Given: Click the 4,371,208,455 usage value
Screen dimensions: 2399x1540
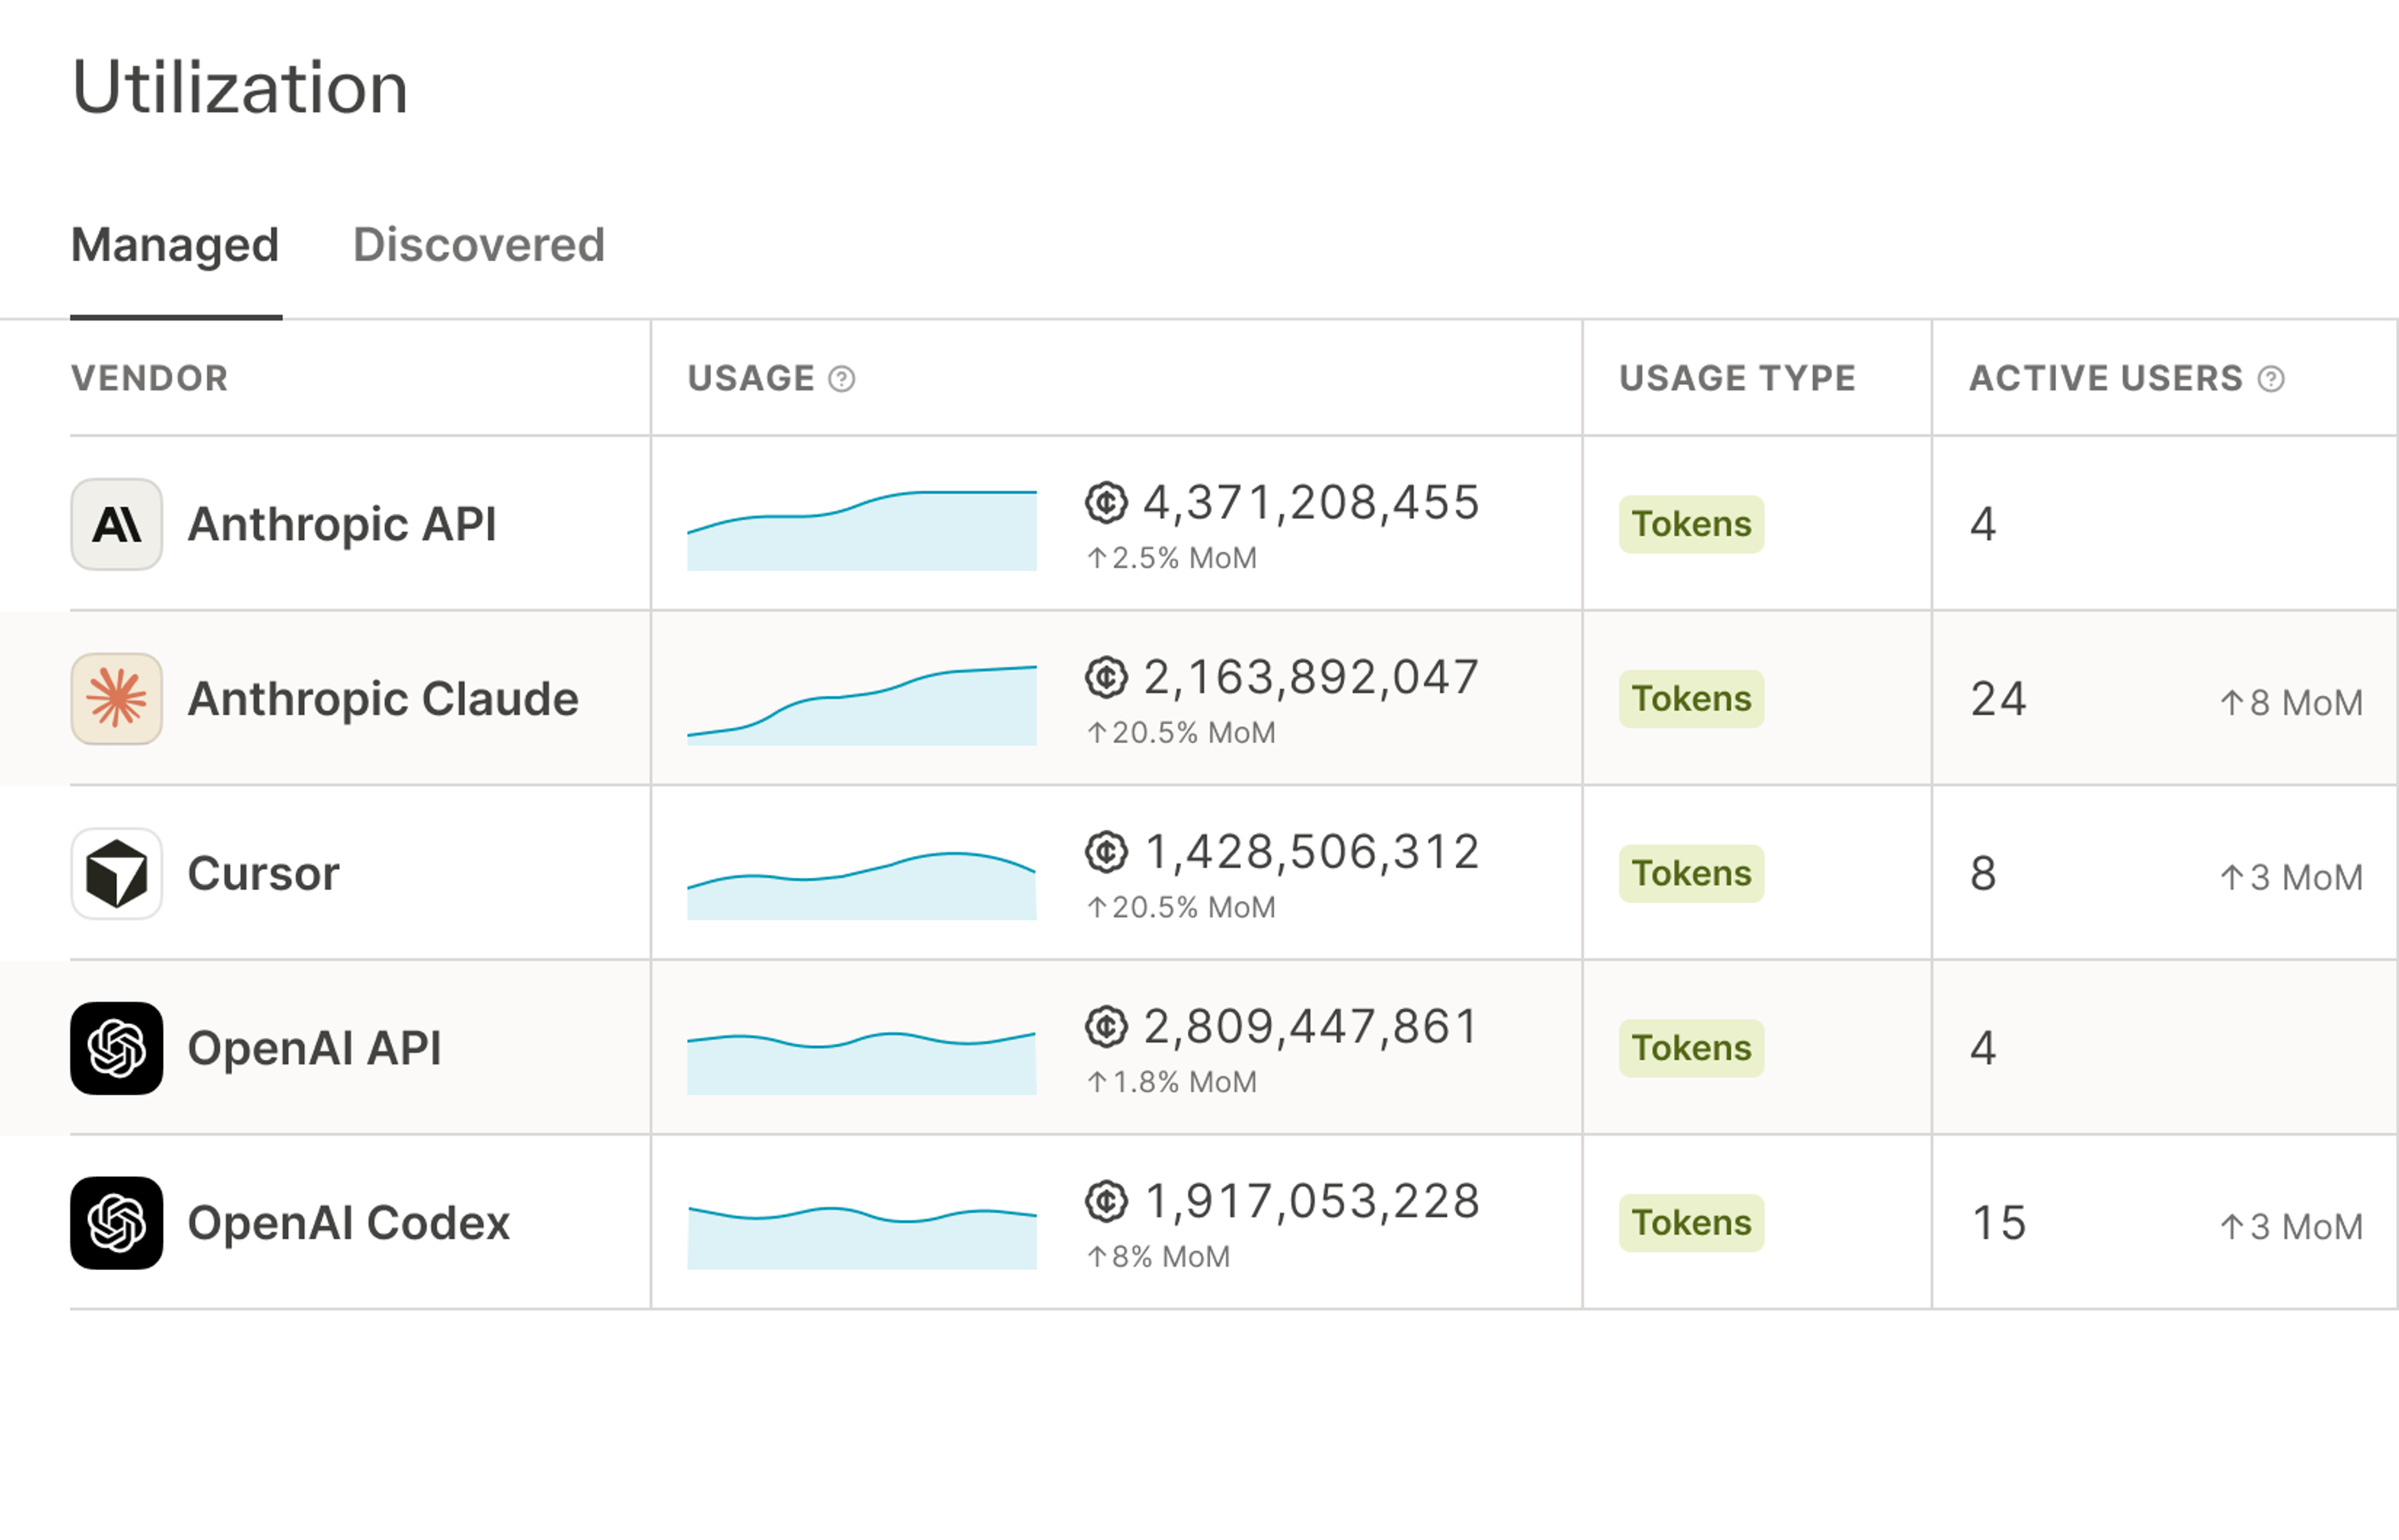Looking at the screenshot, I should pos(1311,502).
